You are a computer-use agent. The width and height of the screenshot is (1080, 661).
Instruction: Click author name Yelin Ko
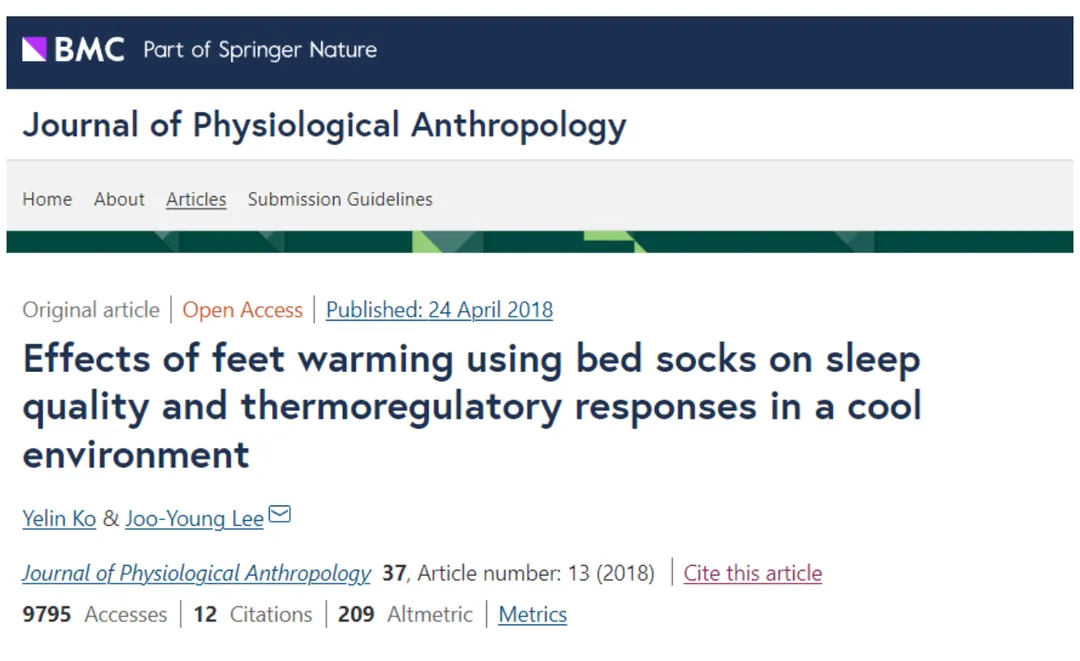coord(59,518)
